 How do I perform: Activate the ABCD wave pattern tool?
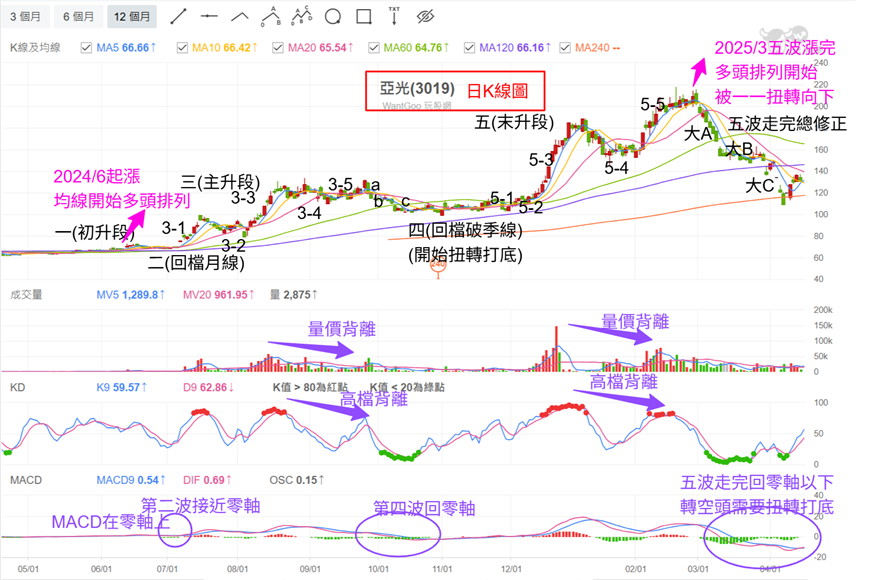click(x=302, y=16)
